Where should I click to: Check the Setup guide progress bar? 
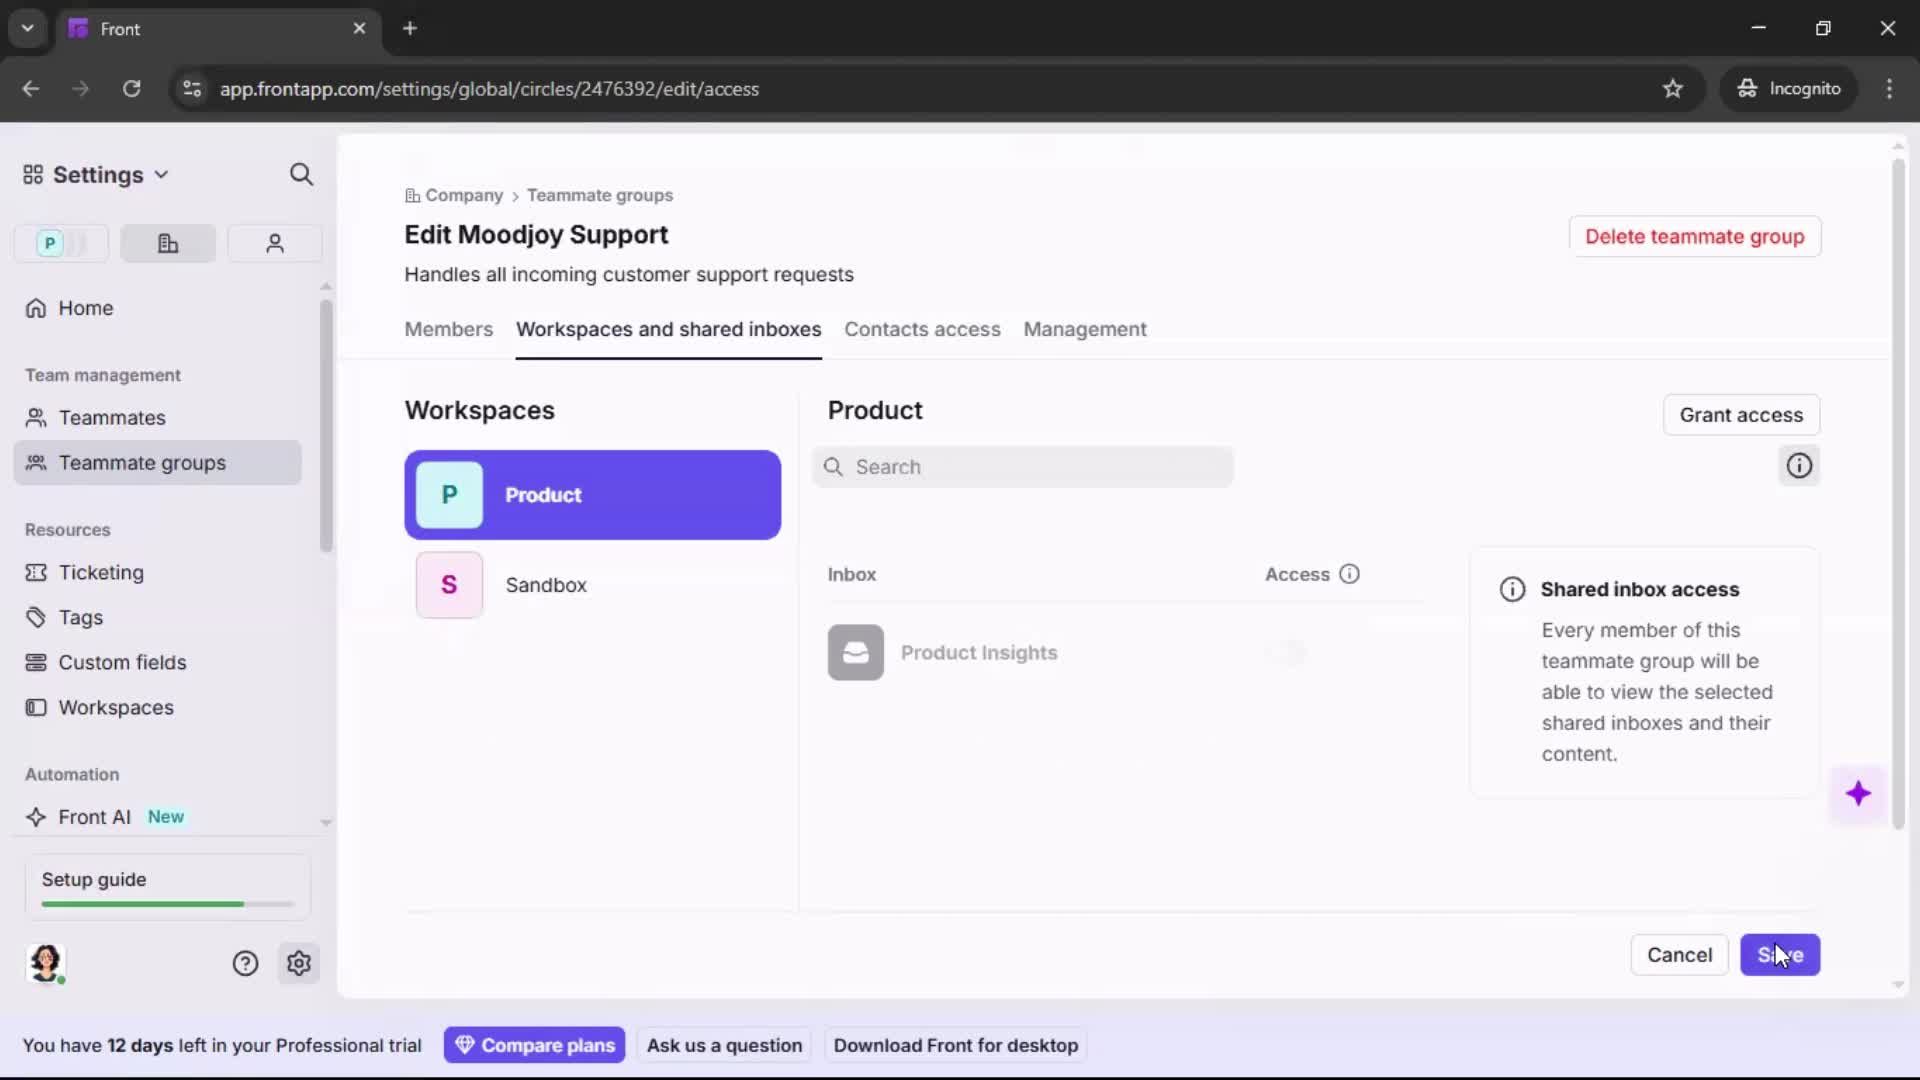point(165,903)
